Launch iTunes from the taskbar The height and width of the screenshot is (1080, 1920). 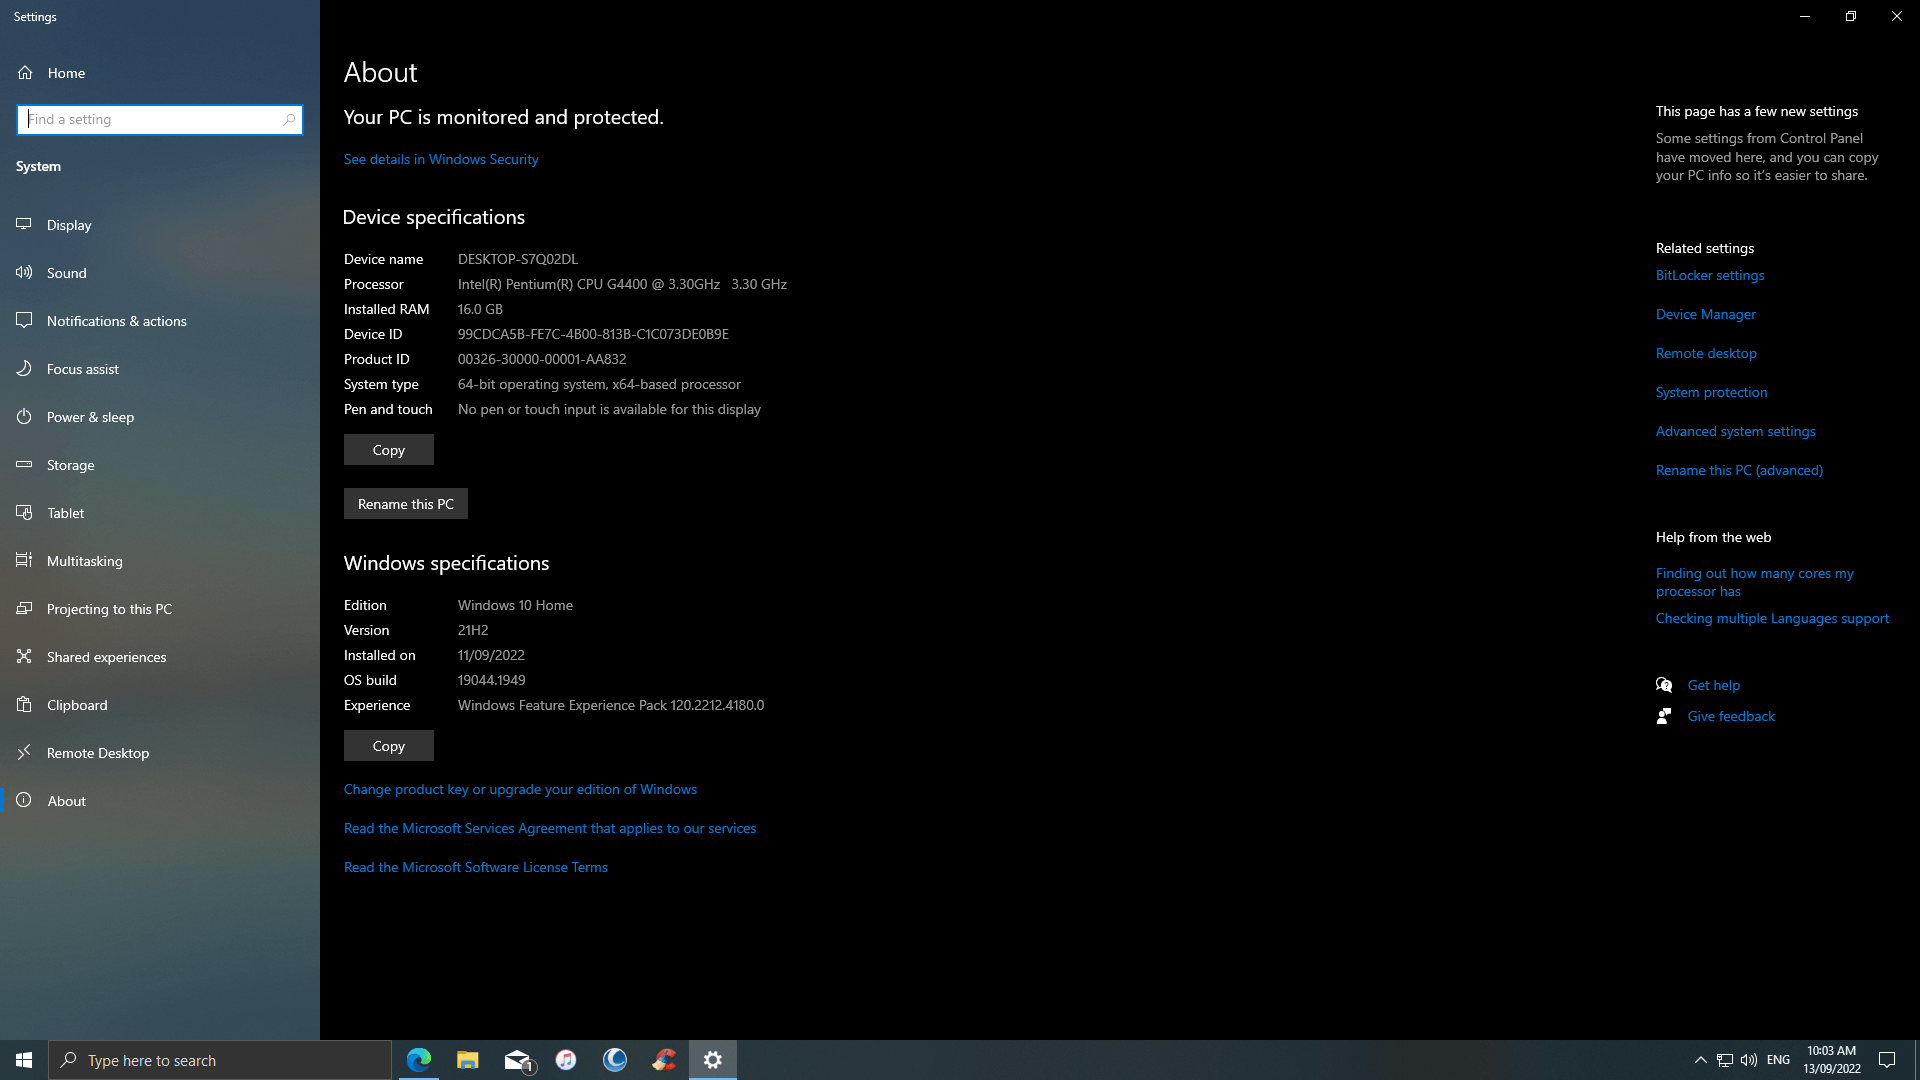566,1060
